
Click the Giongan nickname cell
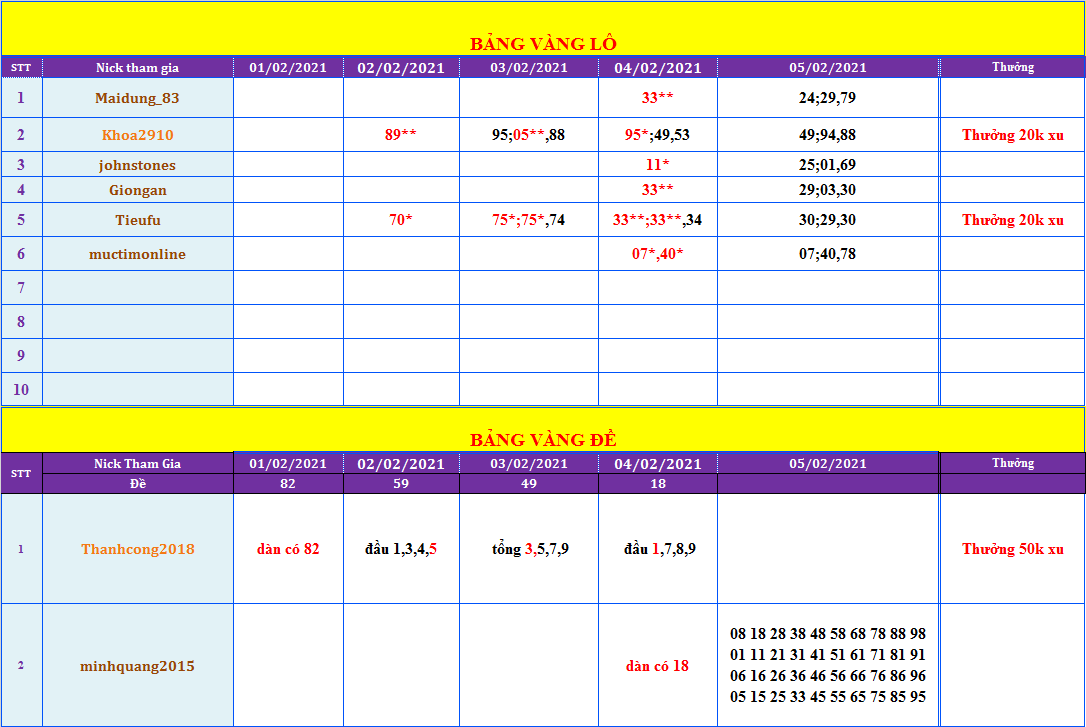(138, 190)
